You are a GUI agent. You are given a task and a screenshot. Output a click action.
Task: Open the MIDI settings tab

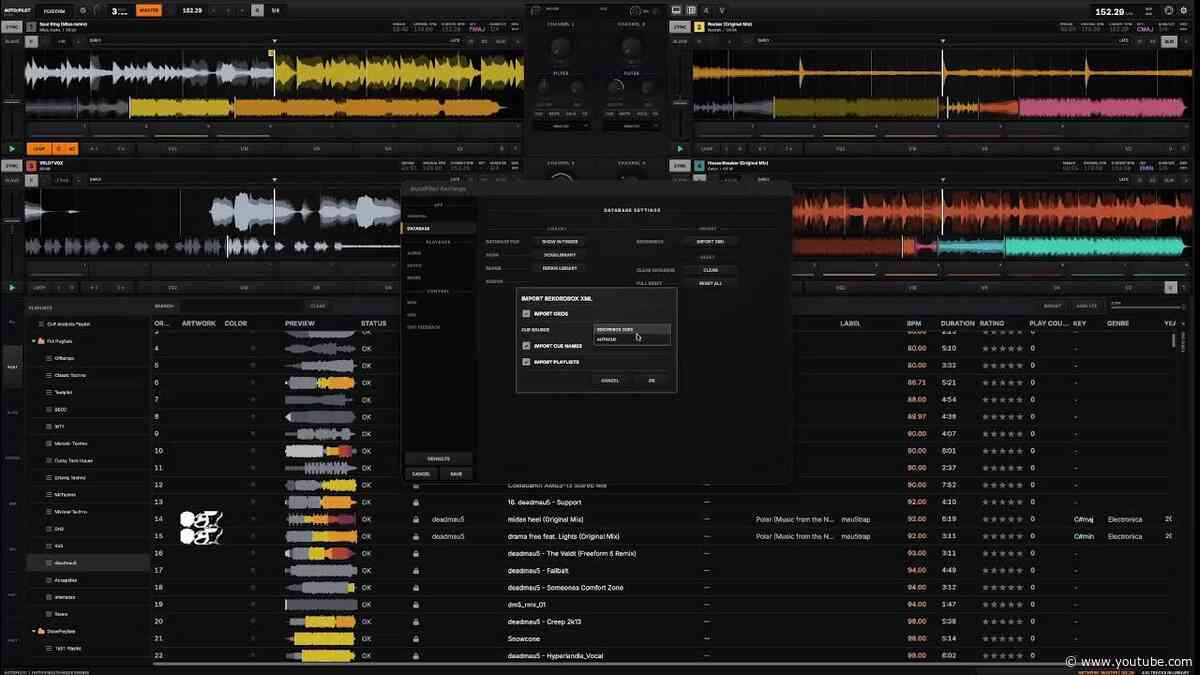[411, 302]
